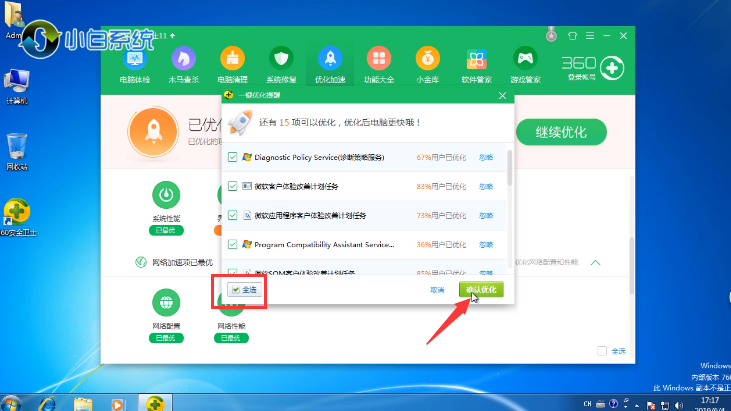Click the large orange rocket icon
This screenshot has height=411, width=731.
point(153,132)
